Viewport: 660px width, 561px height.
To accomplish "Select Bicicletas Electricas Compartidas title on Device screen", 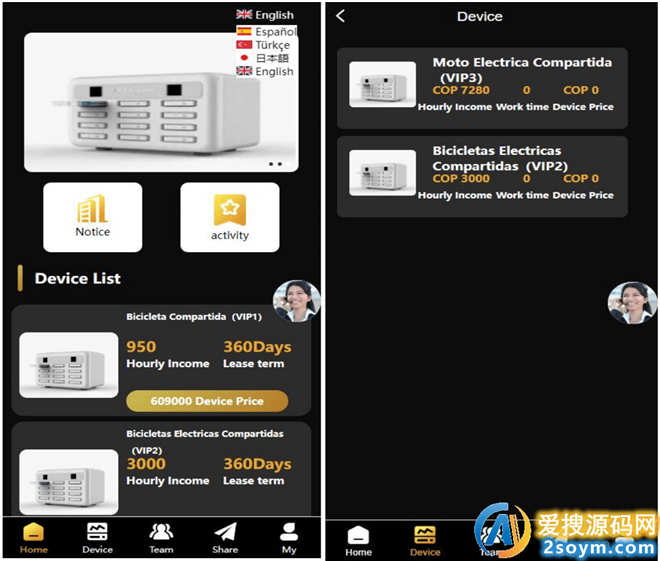I will pyautogui.click(x=500, y=158).
